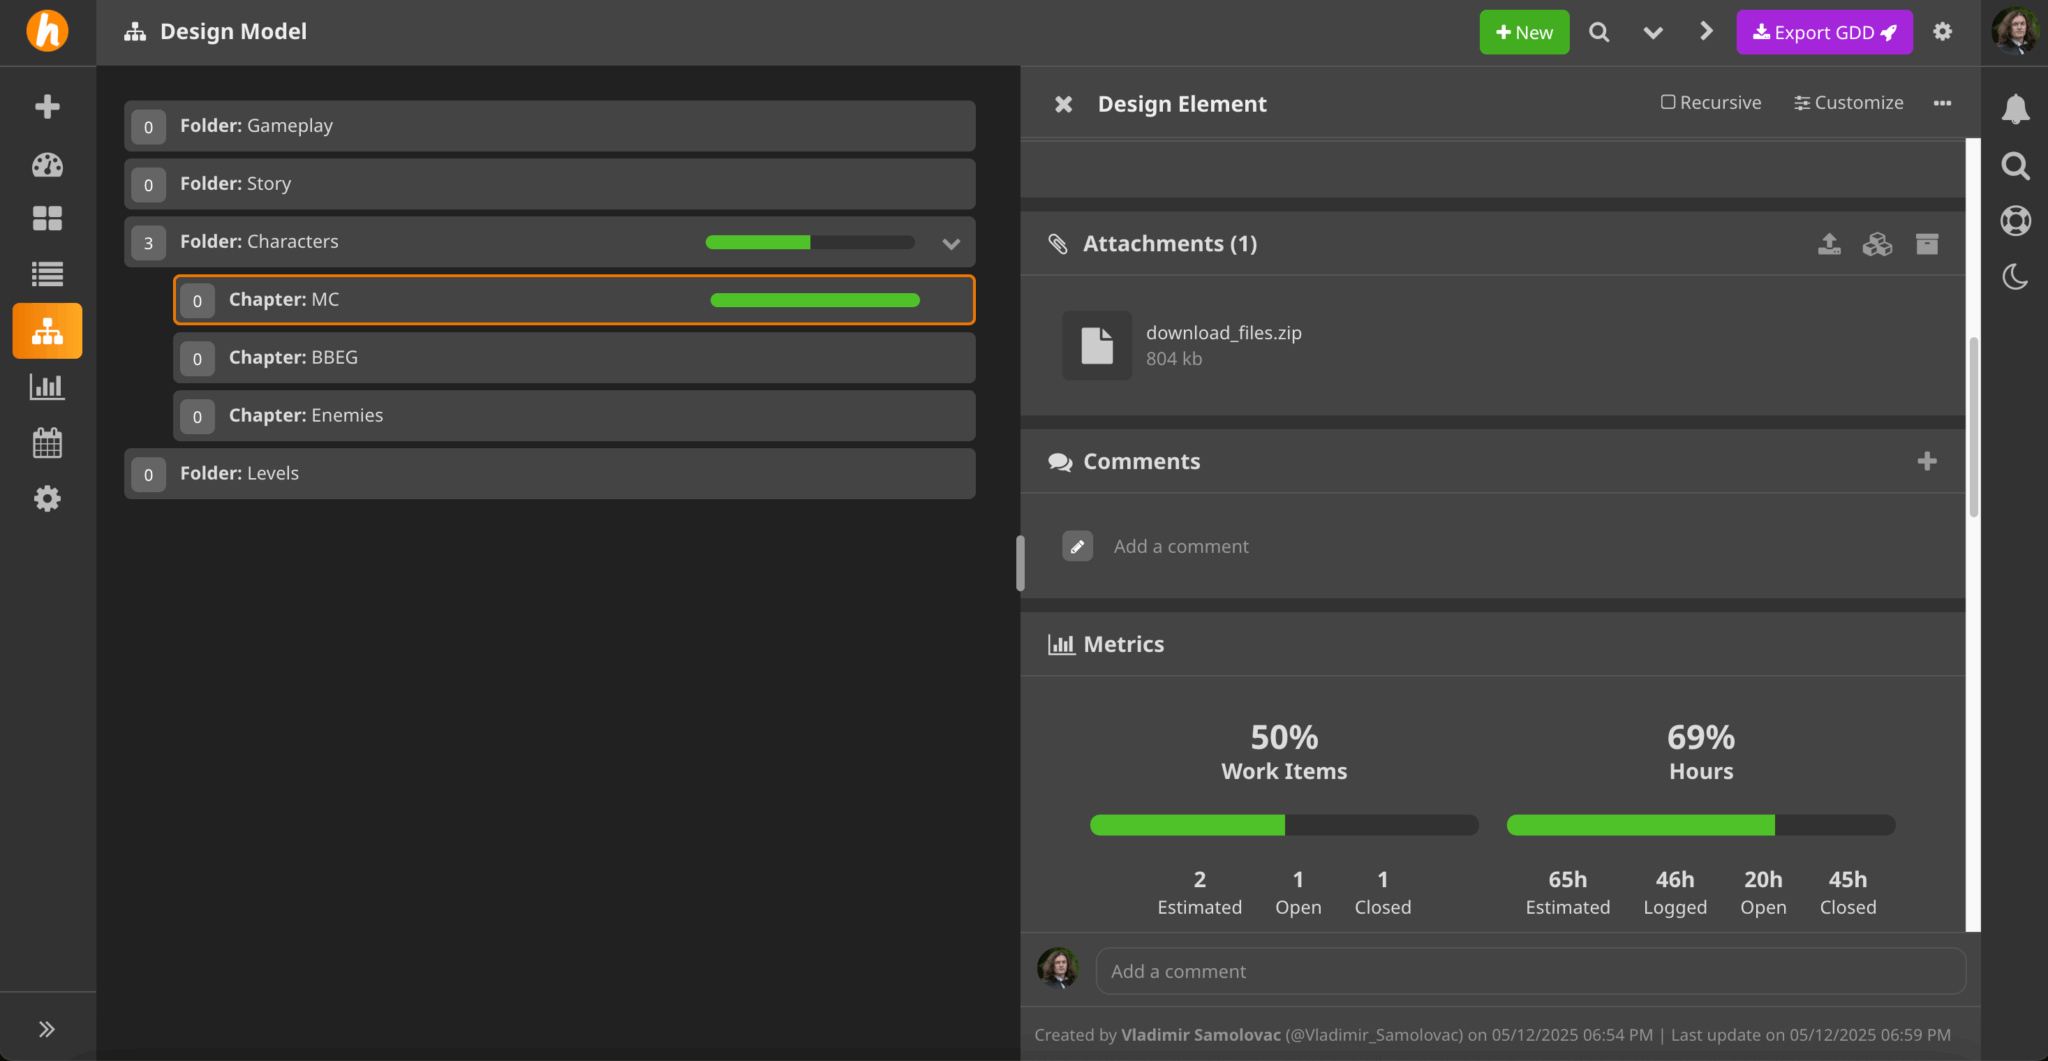2048x1061 pixels.
Task: Open the chevron dropdown in top bar
Action: point(1652,31)
